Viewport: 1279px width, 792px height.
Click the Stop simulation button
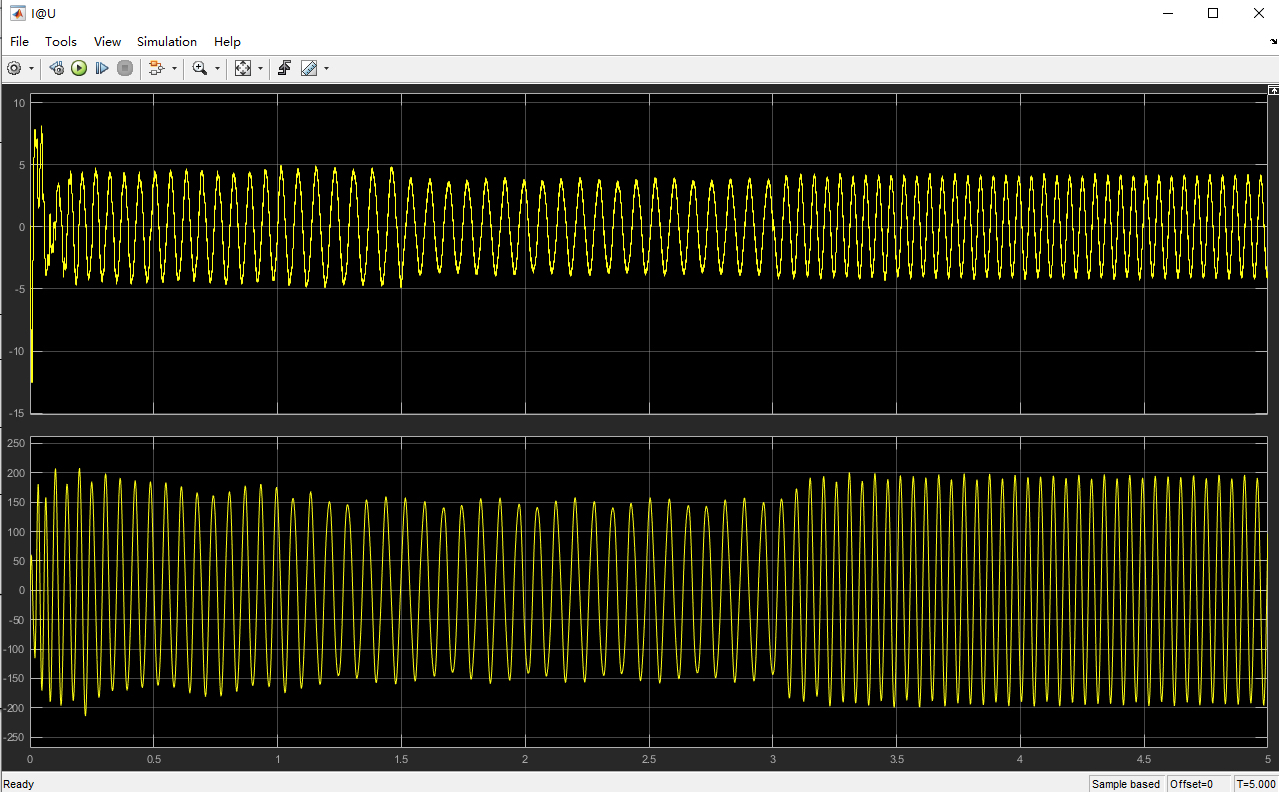pos(125,68)
